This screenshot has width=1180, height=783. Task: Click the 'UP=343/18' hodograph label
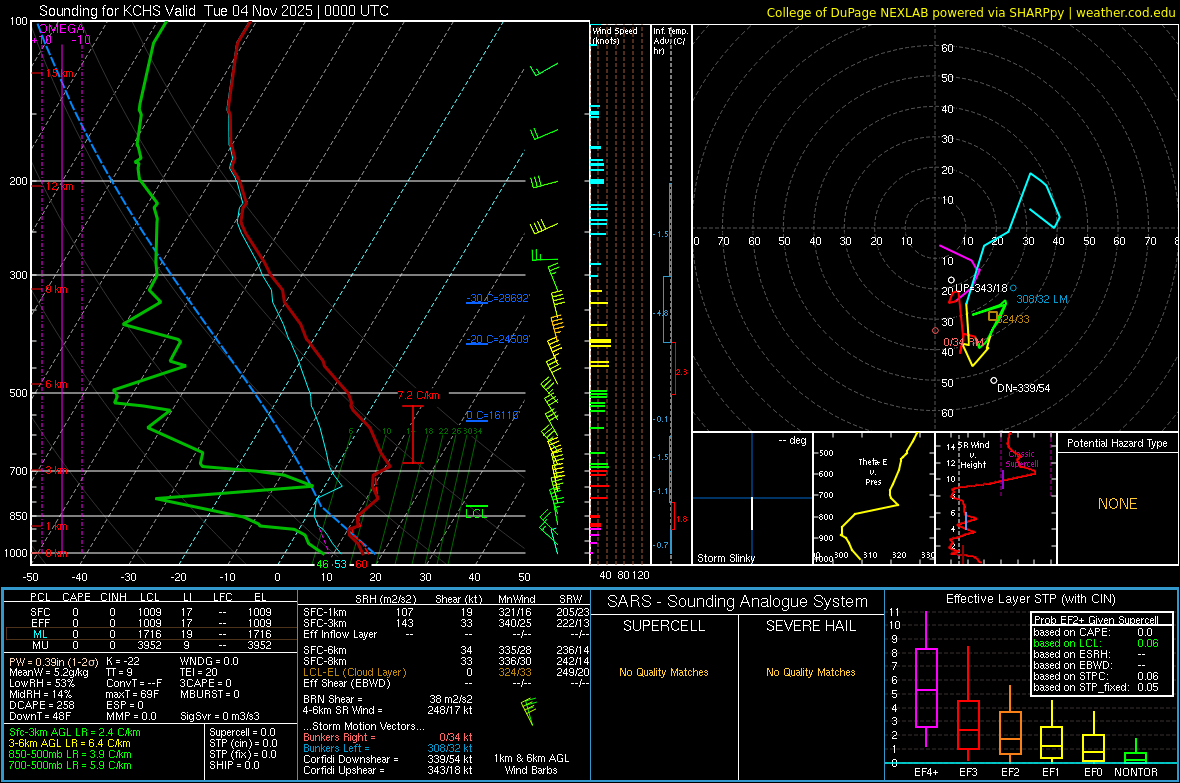[981, 288]
